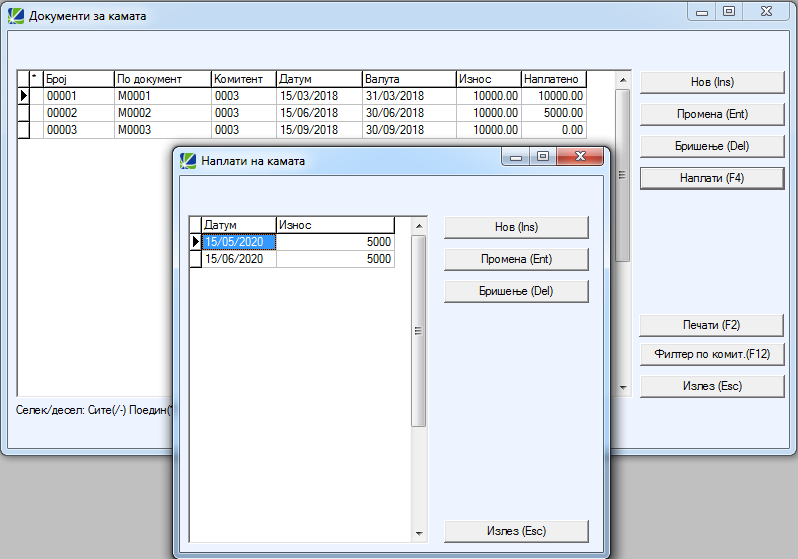Open Филтер по комит.(F12) button
Viewport: 798px width, 559px height.
(x=712, y=354)
